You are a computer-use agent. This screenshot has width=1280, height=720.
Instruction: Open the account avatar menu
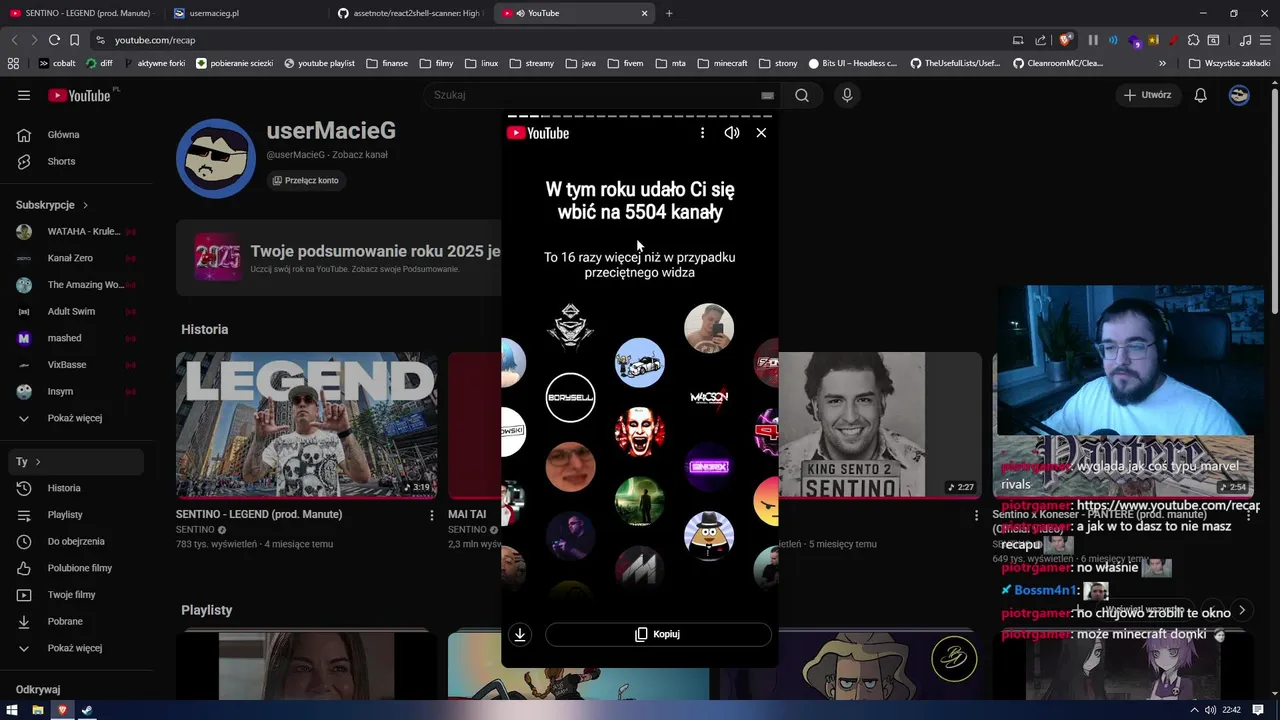(1239, 95)
